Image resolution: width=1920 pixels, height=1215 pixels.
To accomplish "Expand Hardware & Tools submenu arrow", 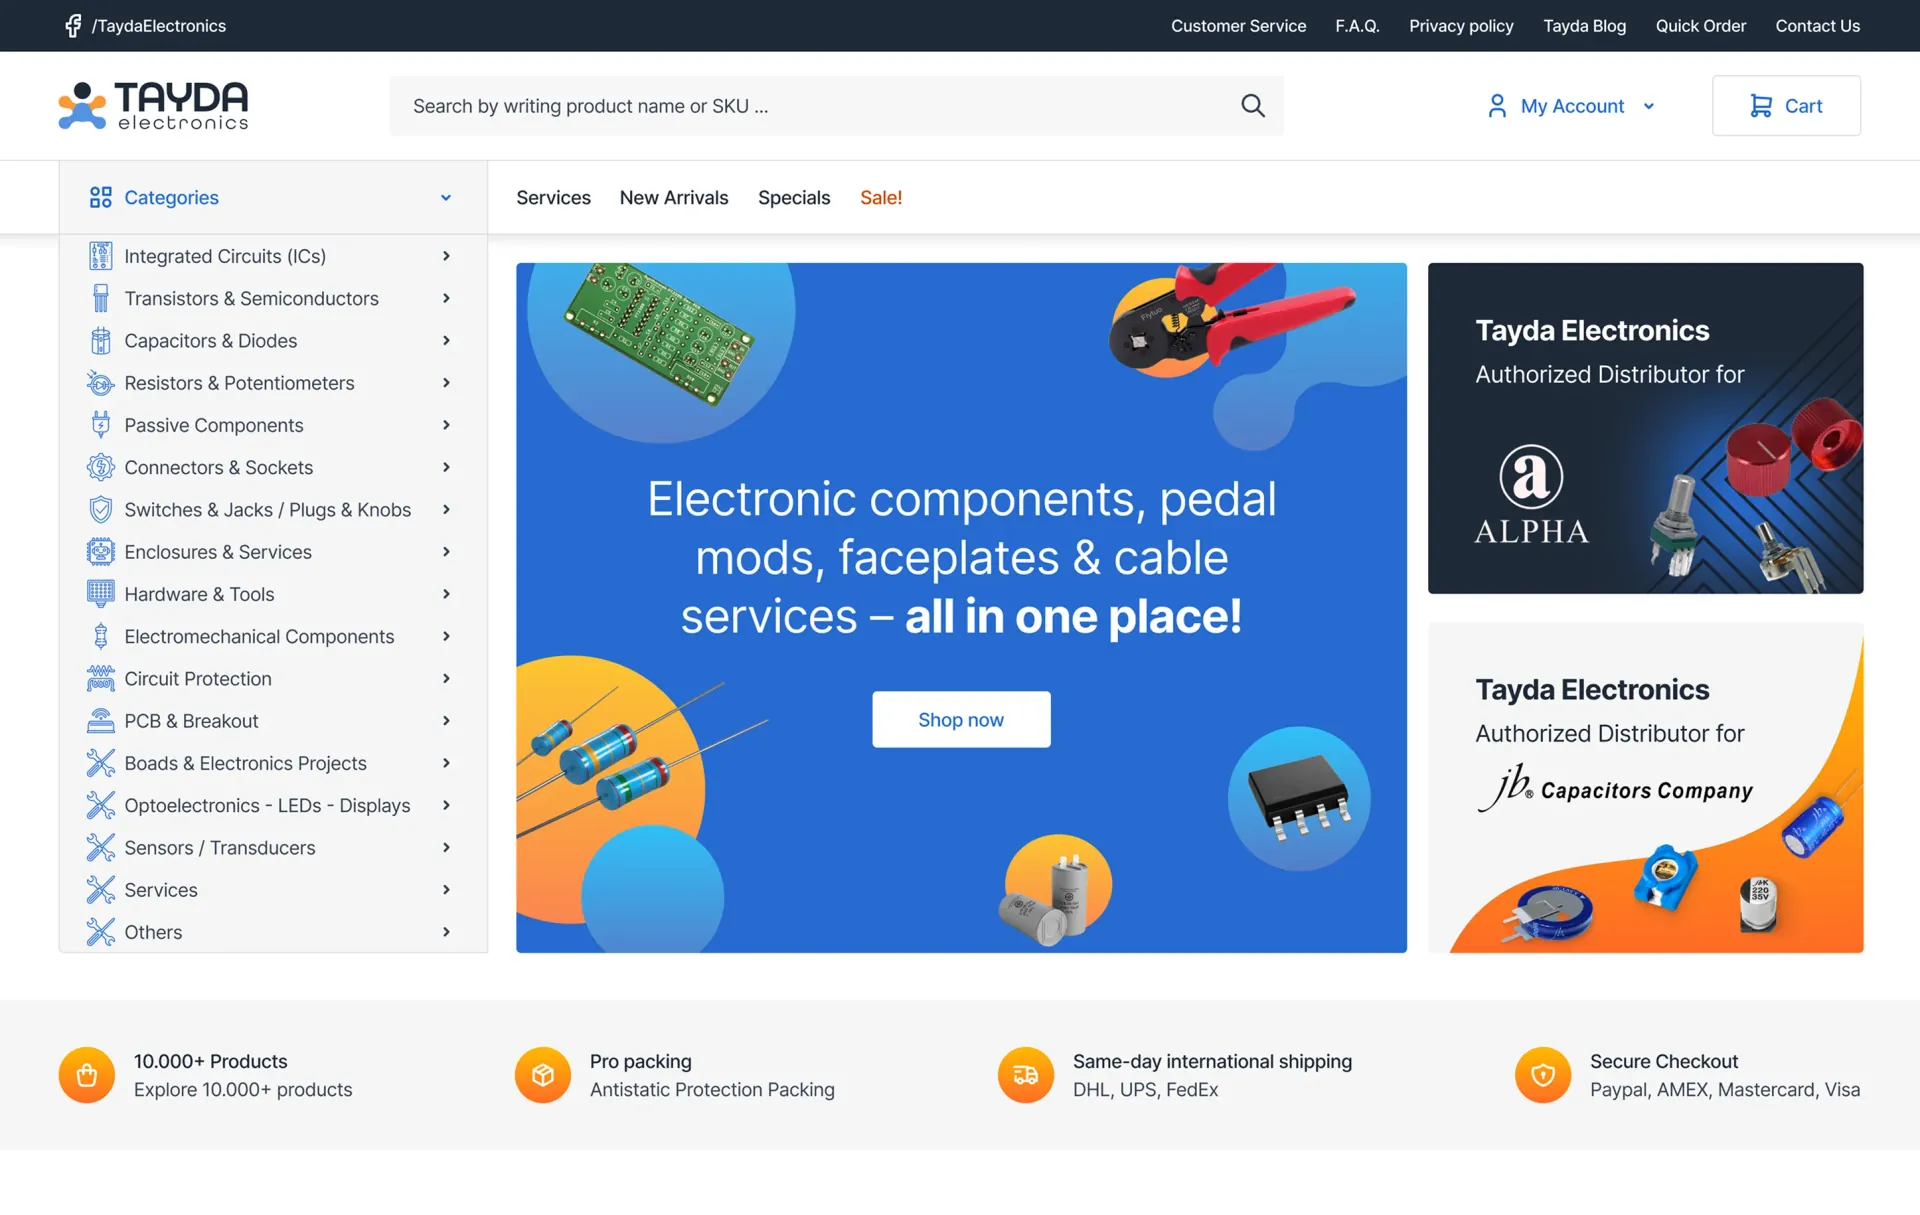I will pyautogui.click(x=446, y=594).
